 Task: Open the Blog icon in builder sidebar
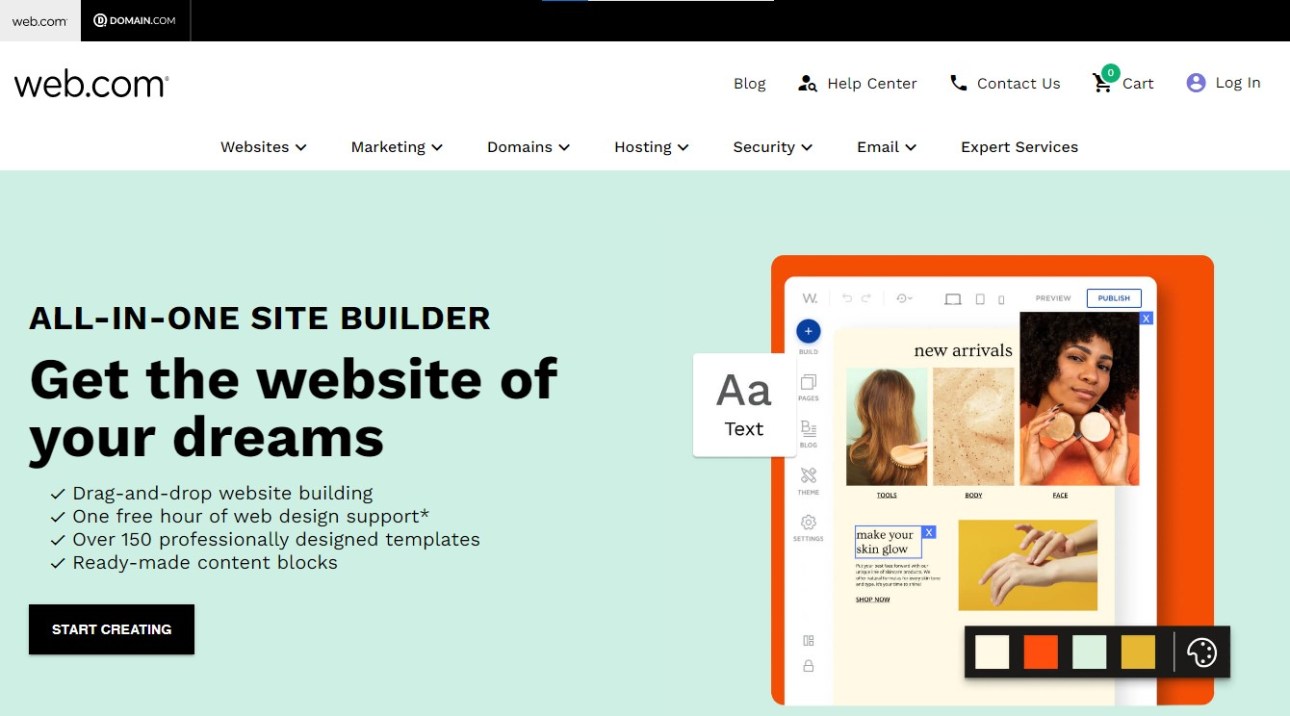(808, 428)
